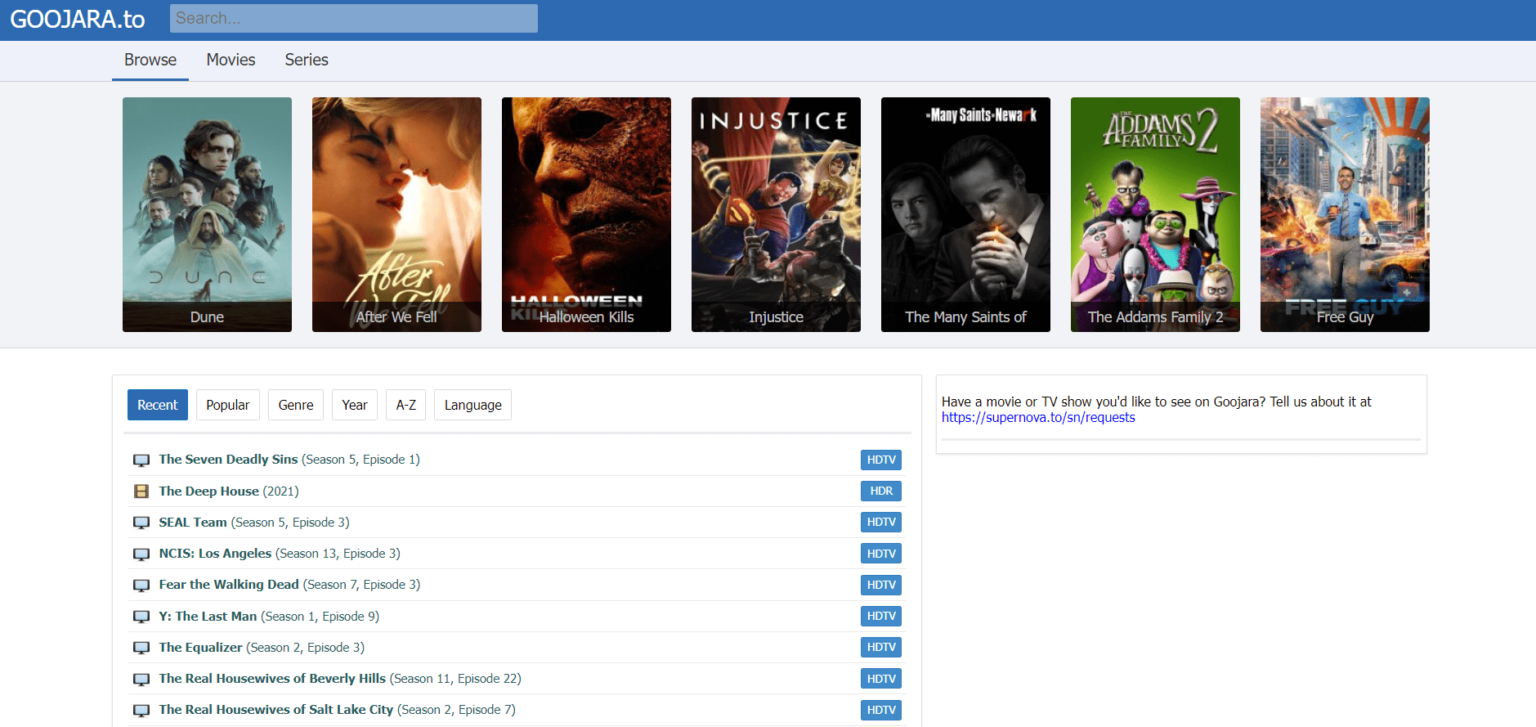Open the NCIS: Los Angeles episode link
Image resolution: width=1536 pixels, height=727 pixels.
tap(279, 553)
